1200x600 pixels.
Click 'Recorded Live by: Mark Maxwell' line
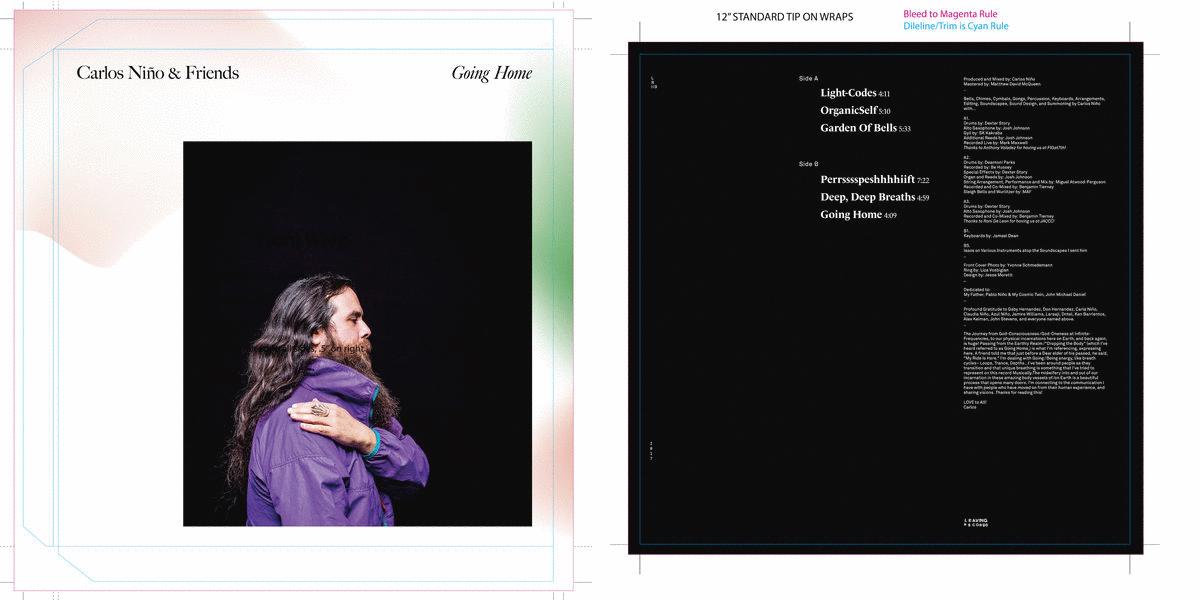coord(997,142)
